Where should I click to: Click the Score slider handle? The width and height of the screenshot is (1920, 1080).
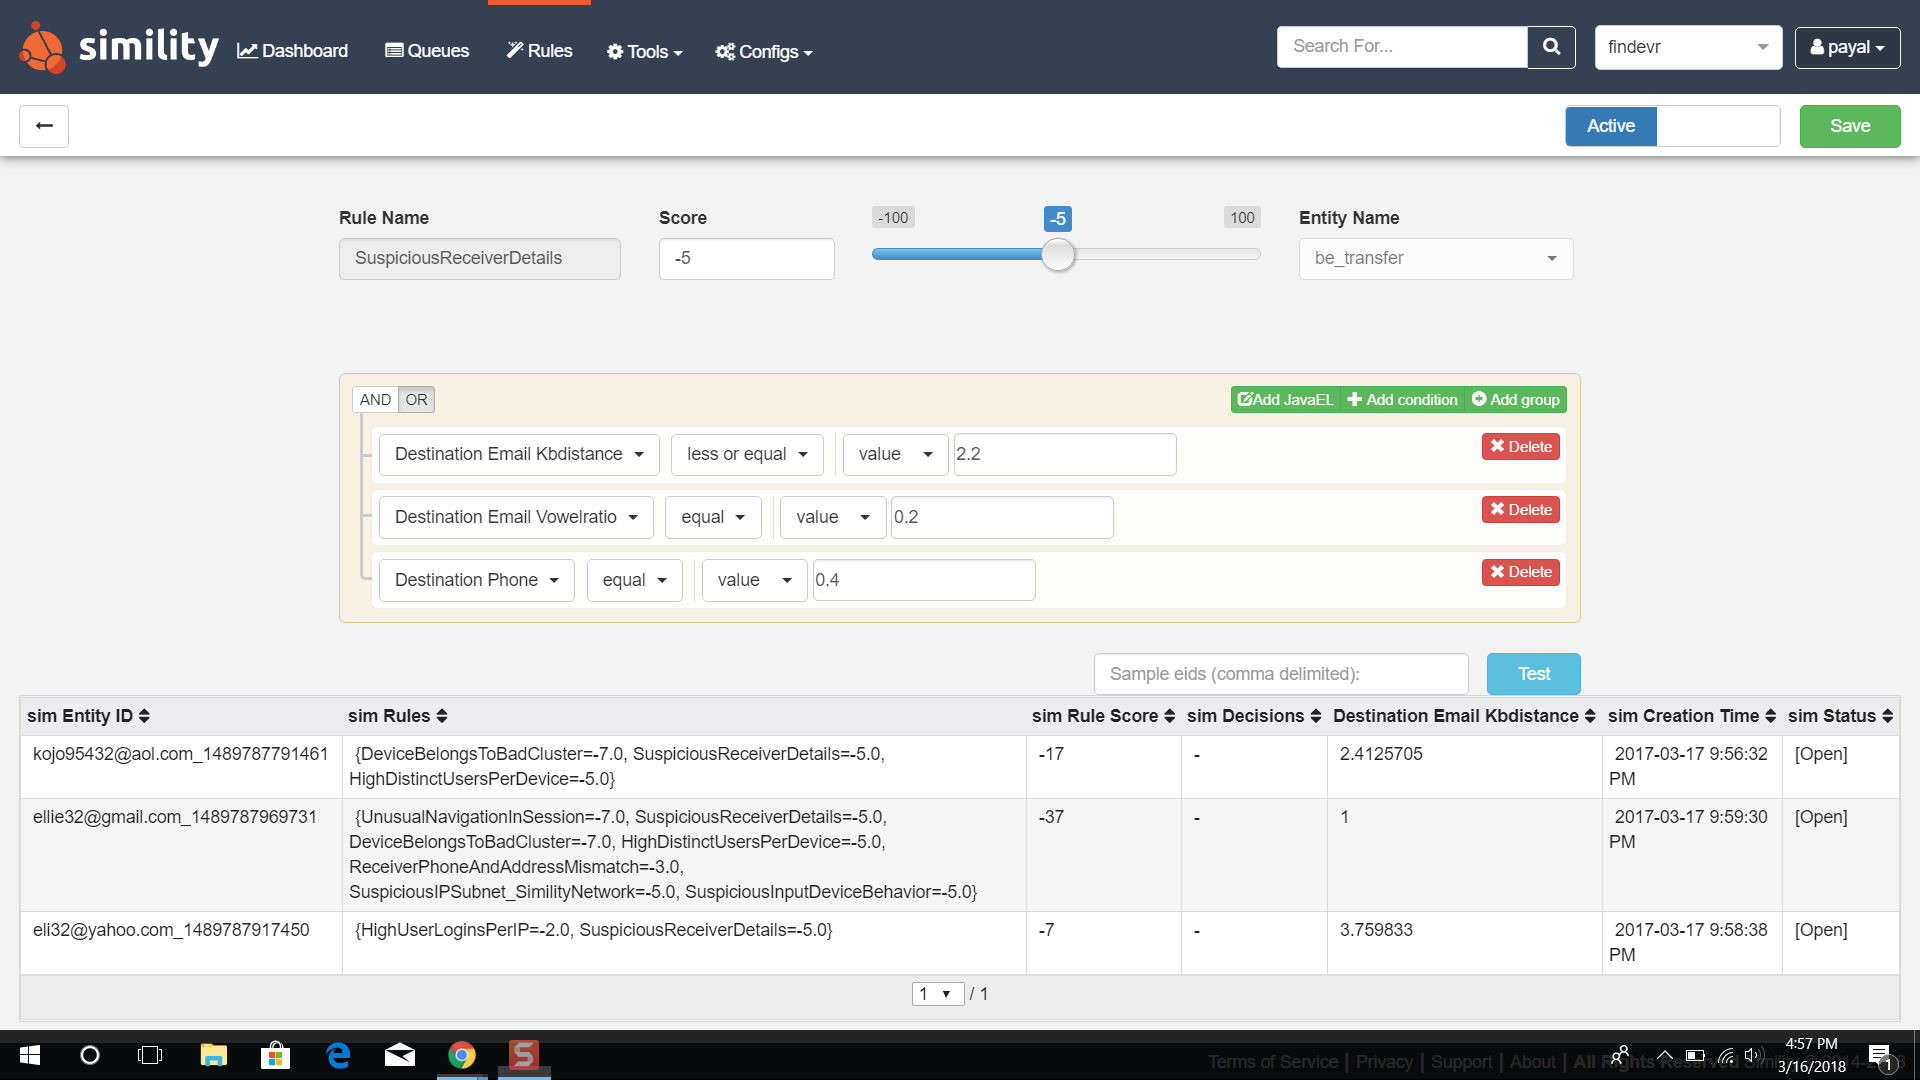coord(1057,255)
